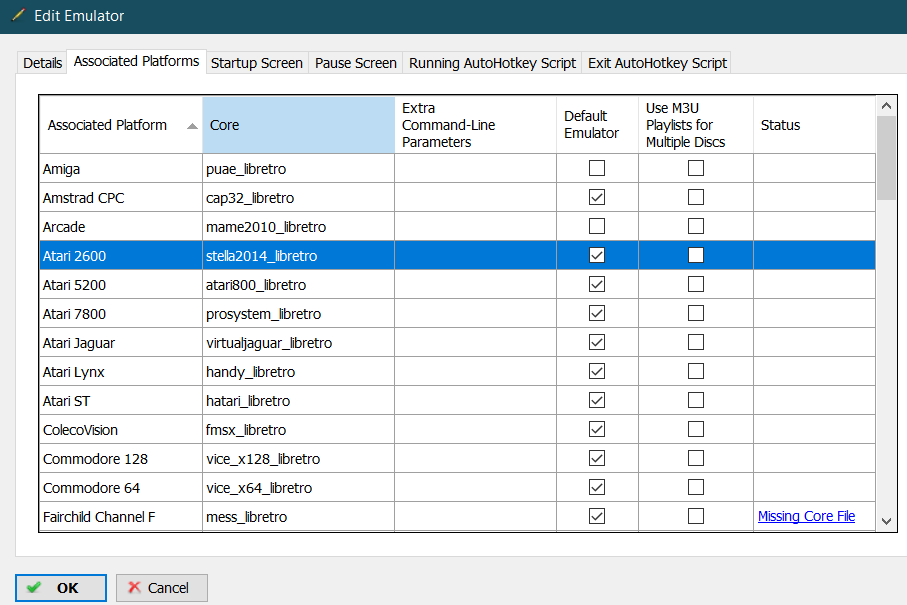Click the prosystem_libretro core cell
The height and width of the screenshot is (605, 907).
tap(298, 313)
